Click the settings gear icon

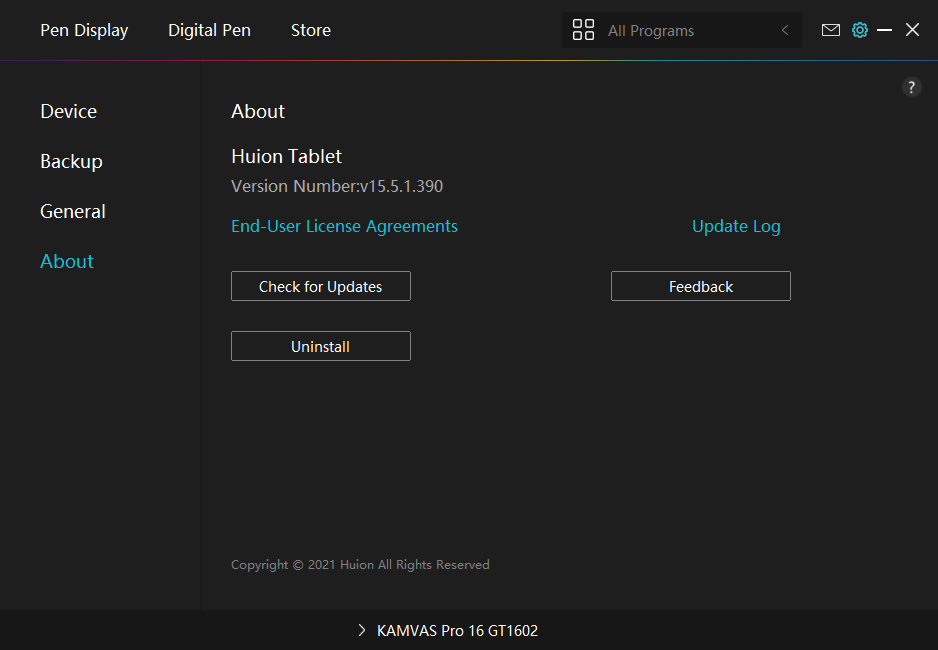click(859, 30)
